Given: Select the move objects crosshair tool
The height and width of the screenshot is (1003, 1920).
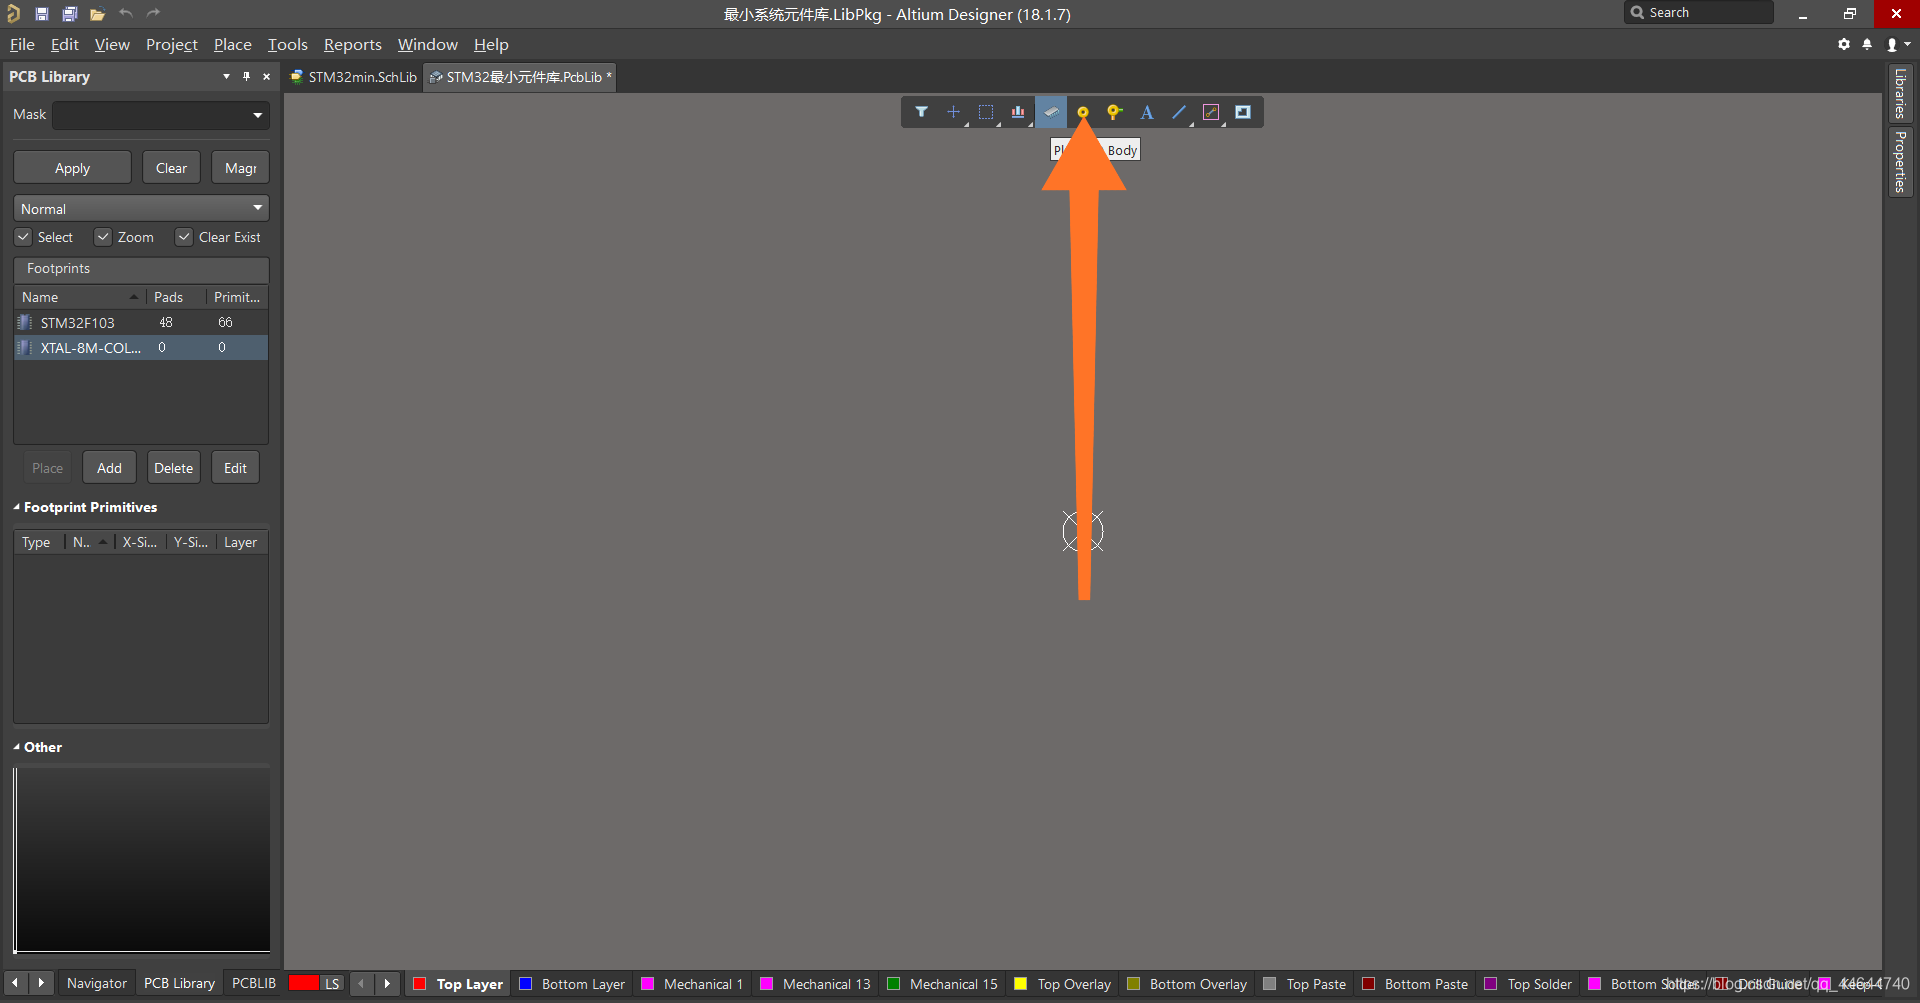Looking at the screenshot, I should pyautogui.click(x=953, y=112).
